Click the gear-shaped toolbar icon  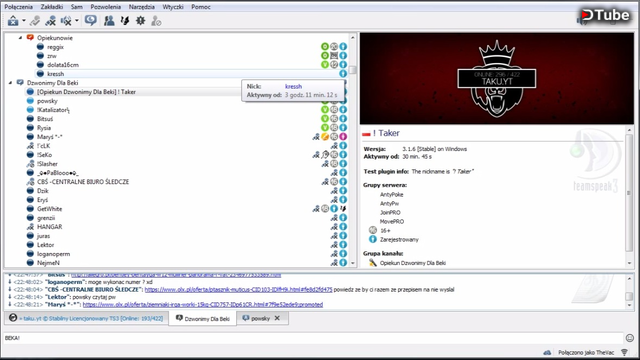click(x=140, y=20)
